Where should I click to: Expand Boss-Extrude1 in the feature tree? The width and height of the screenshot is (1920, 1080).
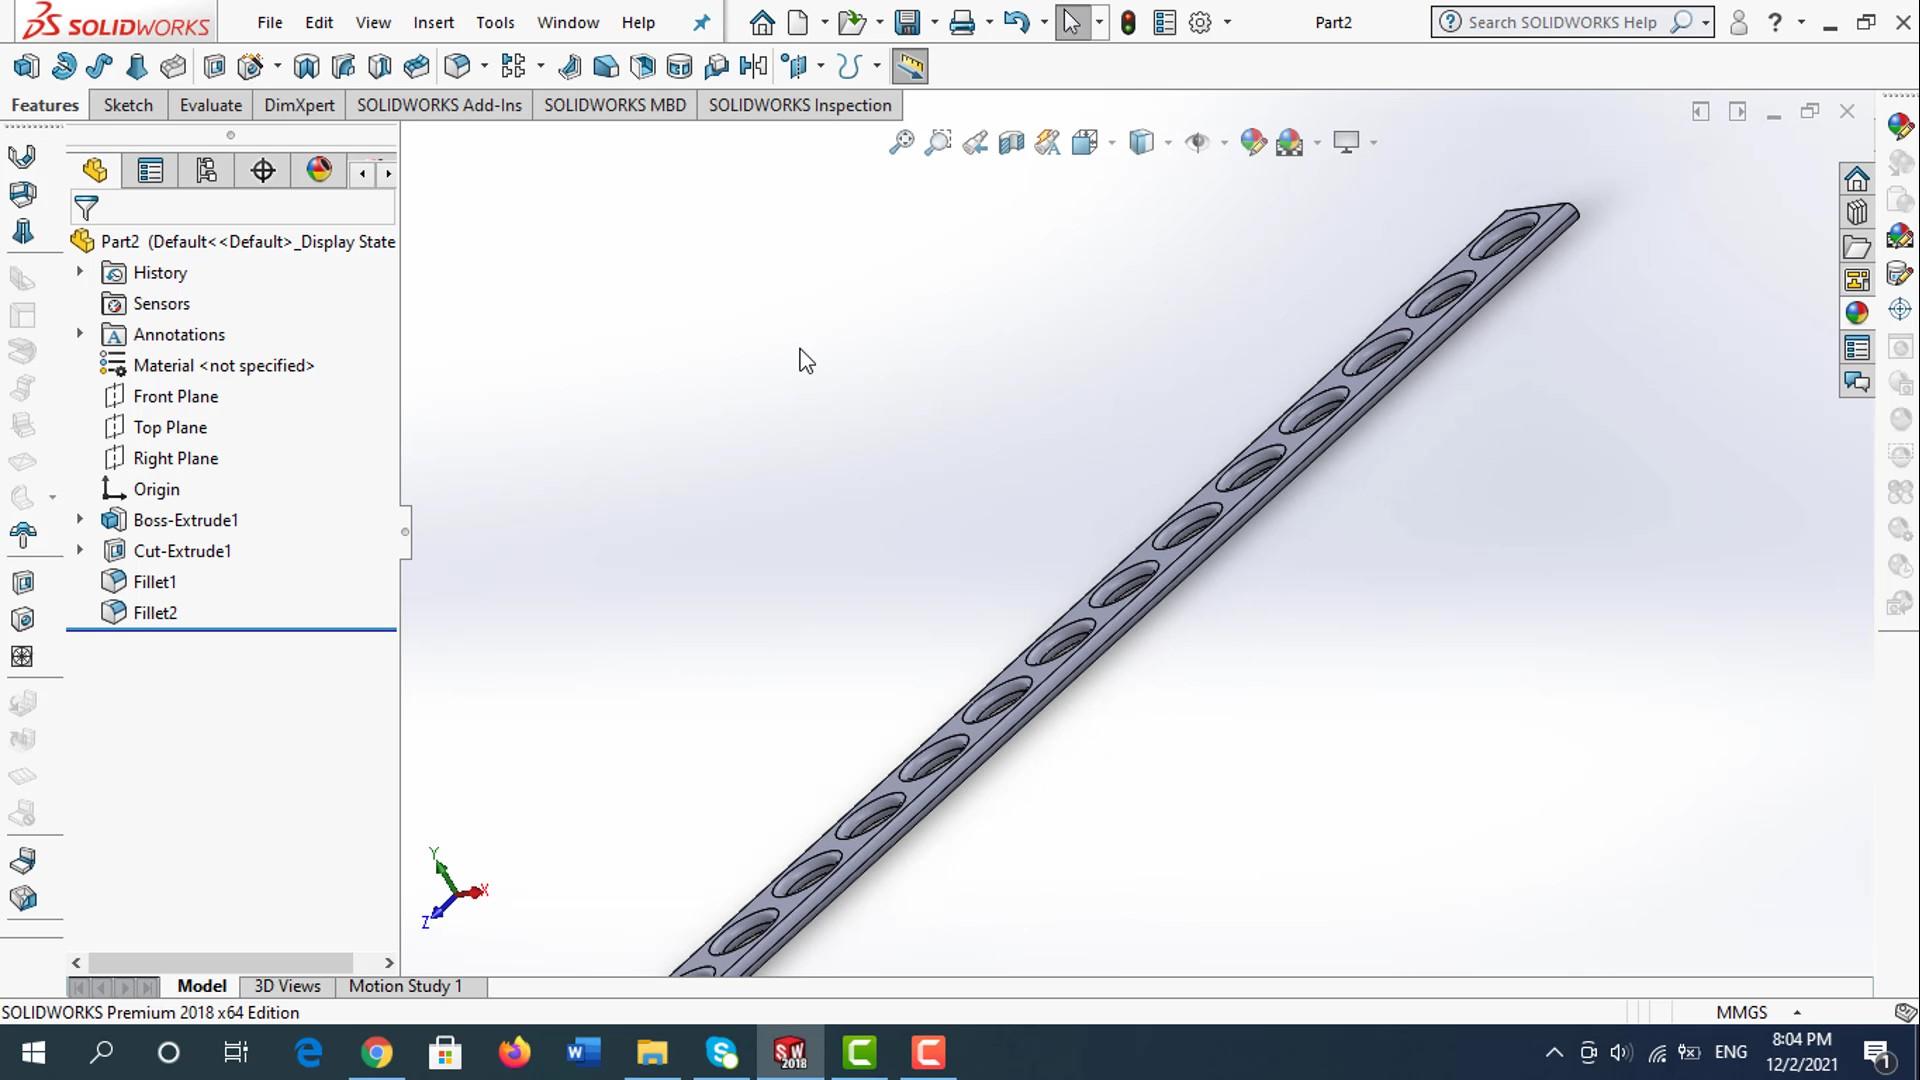(x=80, y=520)
